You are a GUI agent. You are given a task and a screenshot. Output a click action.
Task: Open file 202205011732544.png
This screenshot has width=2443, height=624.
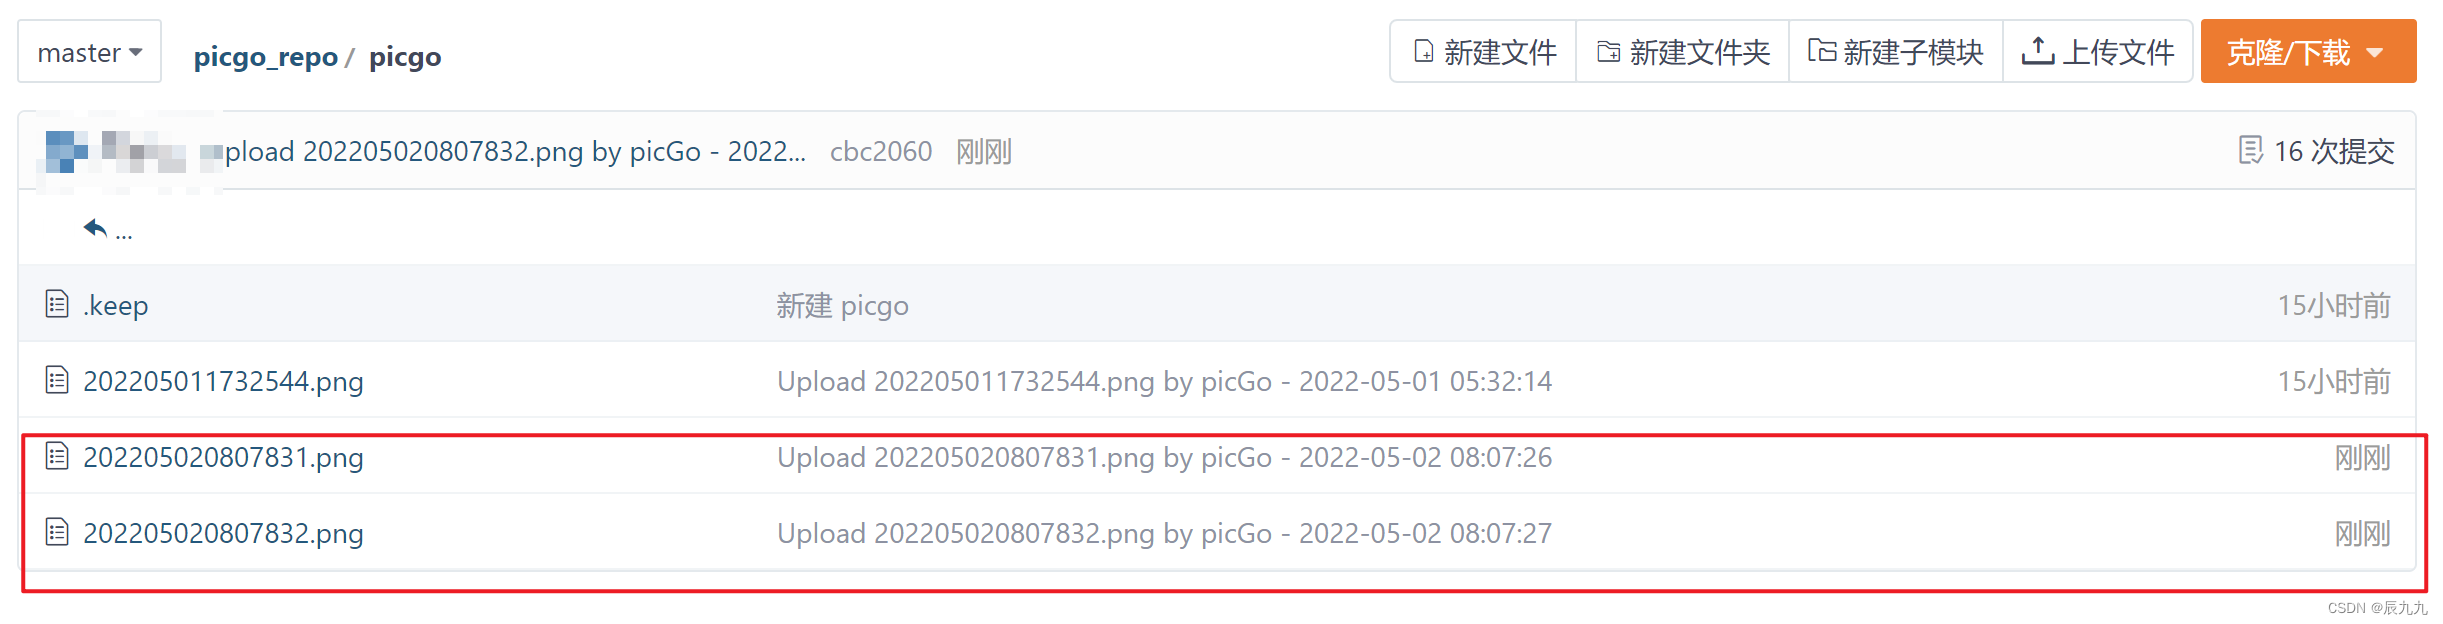[223, 381]
